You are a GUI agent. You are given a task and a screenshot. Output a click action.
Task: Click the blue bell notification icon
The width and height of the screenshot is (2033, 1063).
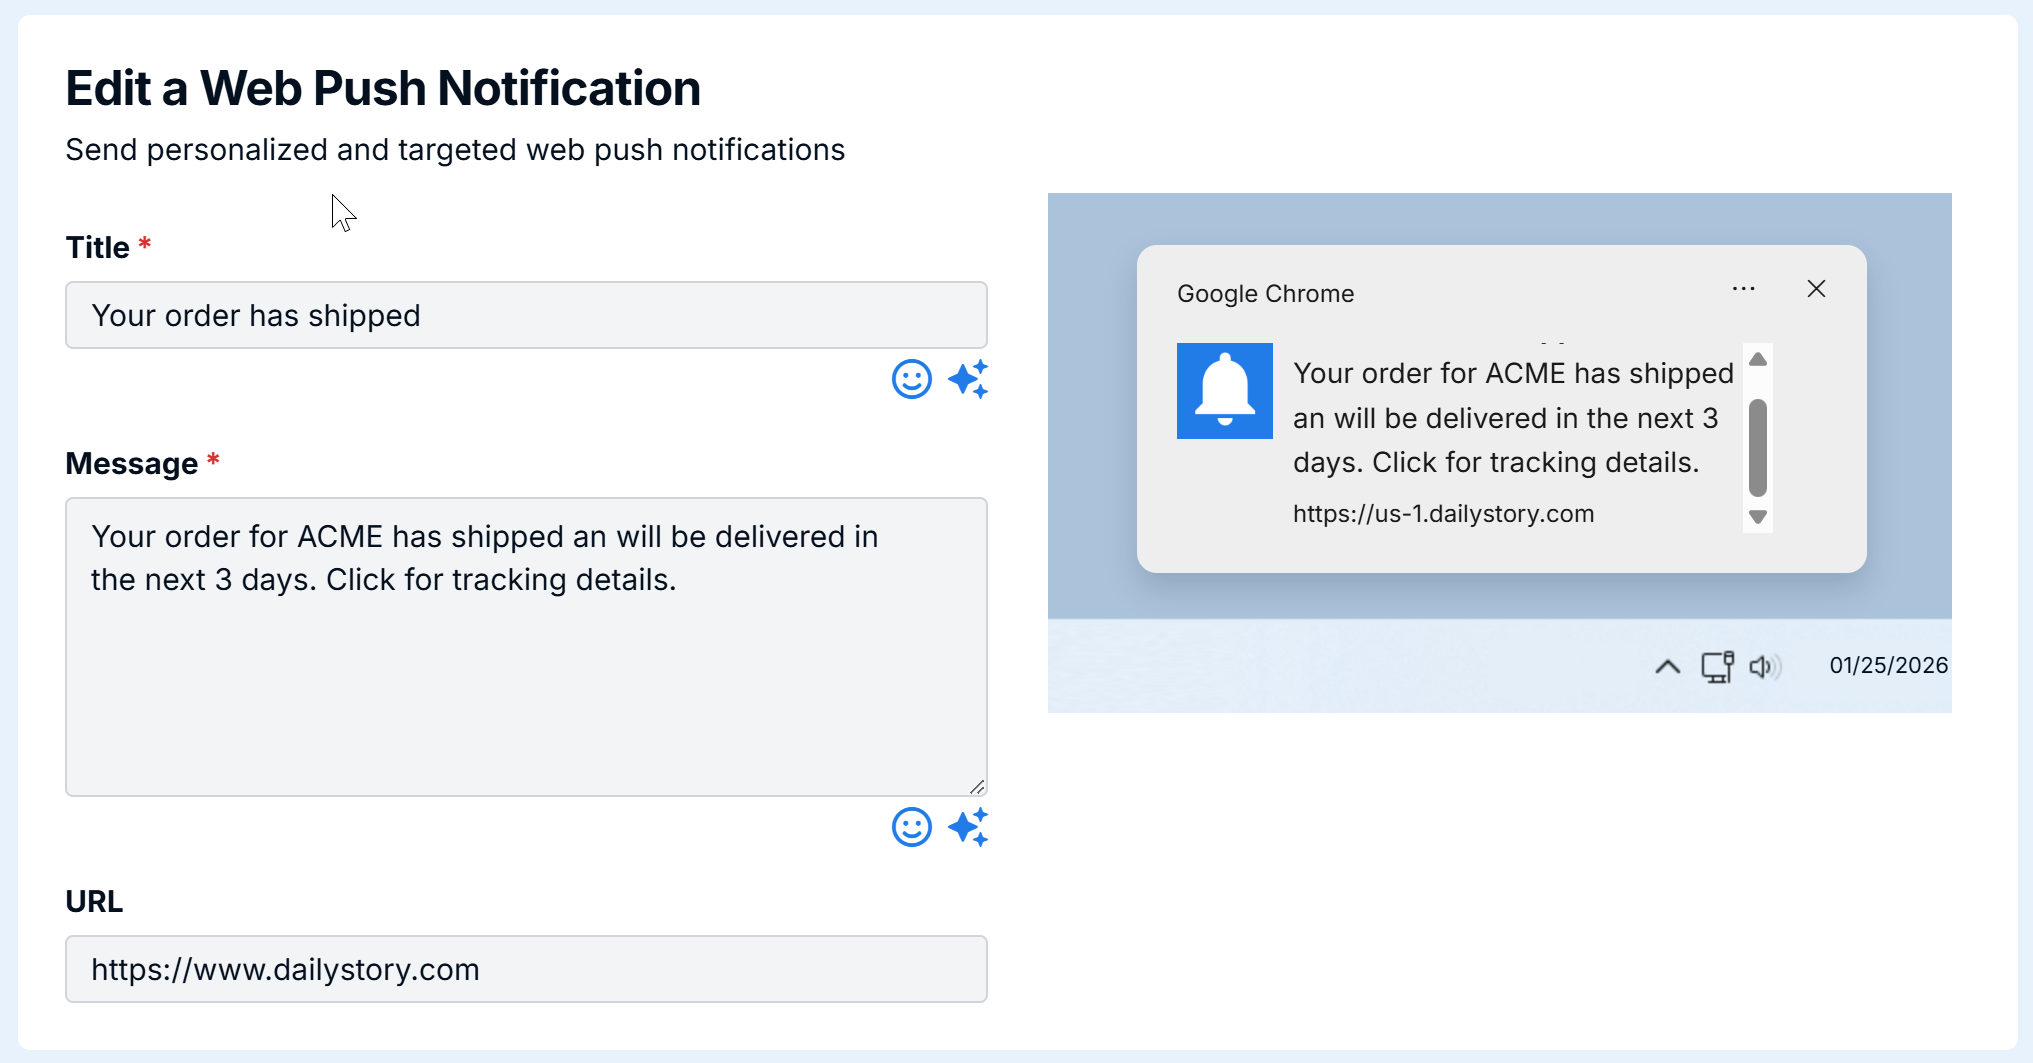pyautogui.click(x=1224, y=391)
